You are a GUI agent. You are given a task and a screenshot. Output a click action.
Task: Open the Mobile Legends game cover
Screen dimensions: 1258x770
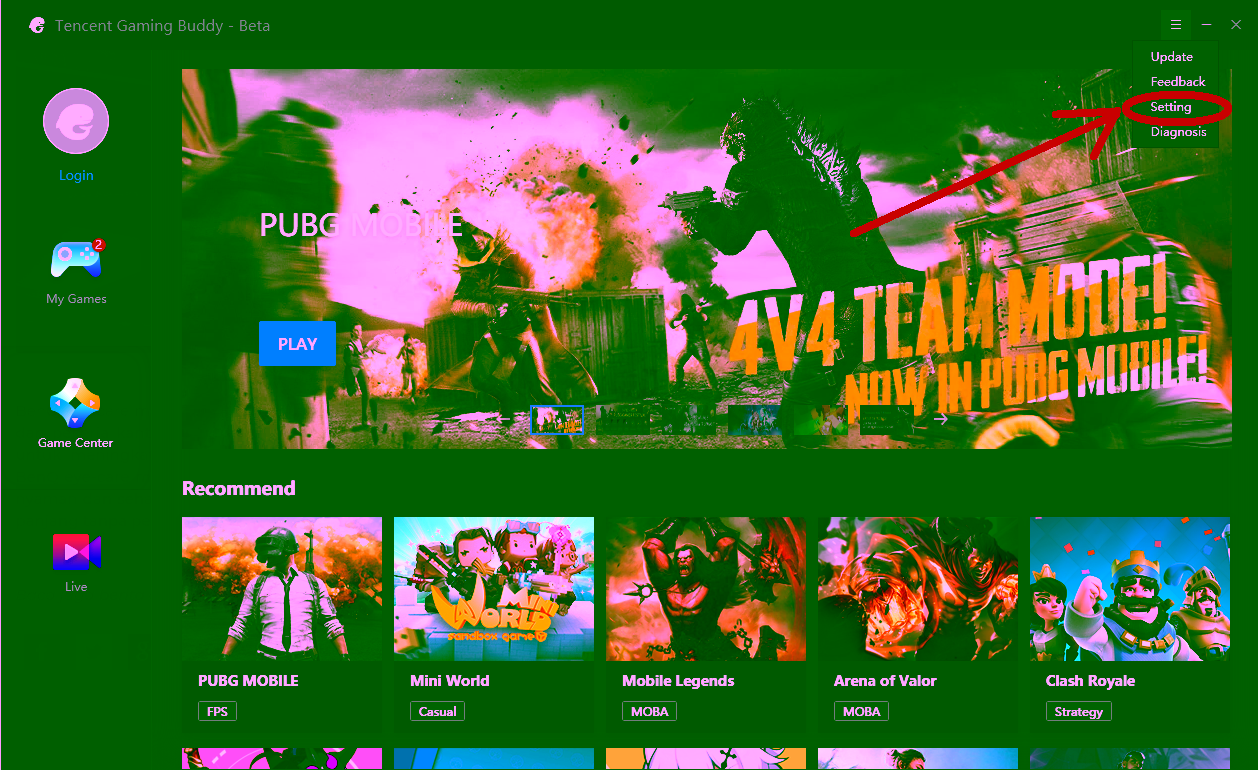pos(706,589)
